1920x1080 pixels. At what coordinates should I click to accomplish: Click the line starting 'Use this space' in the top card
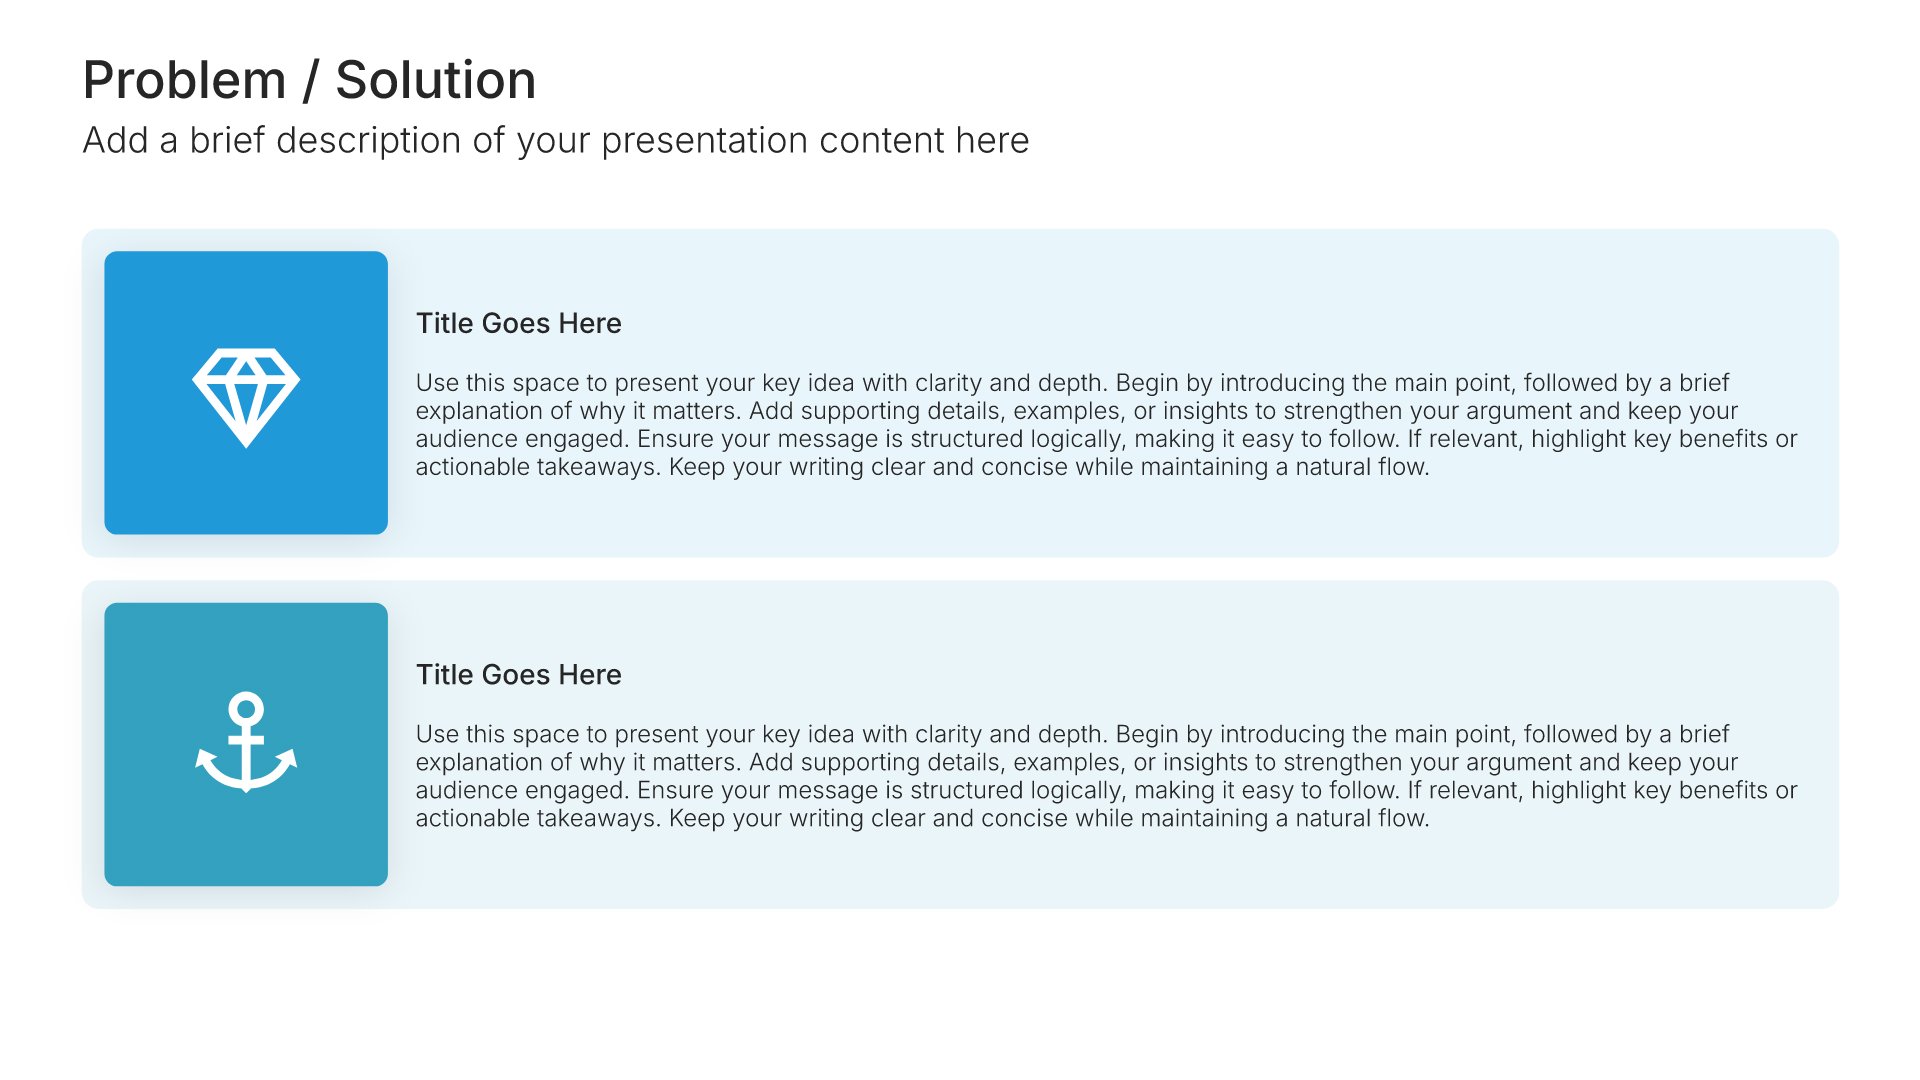click(x=1072, y=383)
